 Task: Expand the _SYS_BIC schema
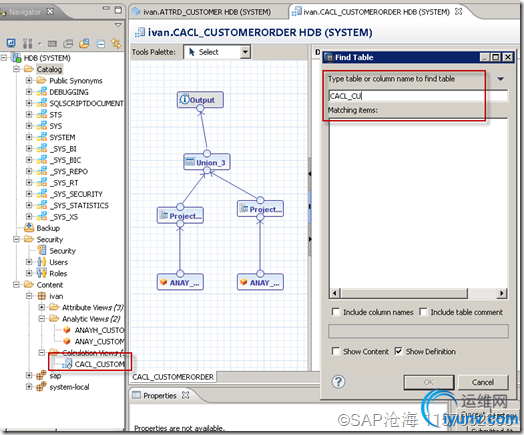[x=29, y=160]
